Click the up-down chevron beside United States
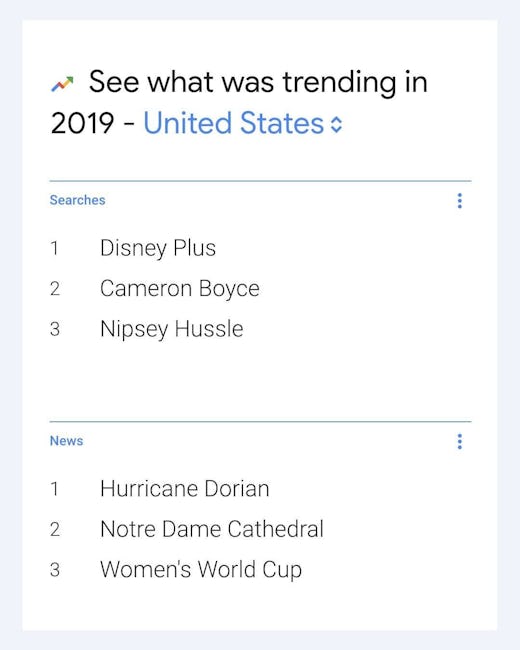Viewport: 520px width, 650px height. pos(337,124)
